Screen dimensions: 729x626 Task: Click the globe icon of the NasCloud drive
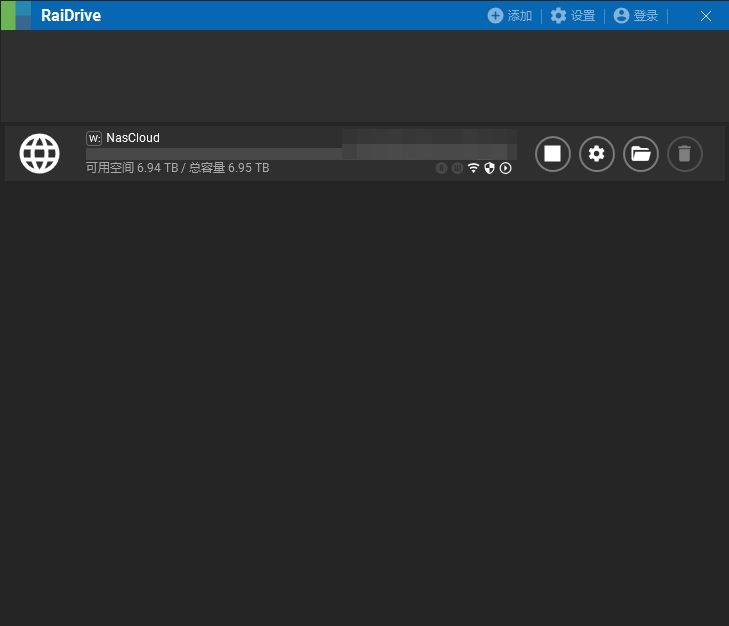(40, 153)
